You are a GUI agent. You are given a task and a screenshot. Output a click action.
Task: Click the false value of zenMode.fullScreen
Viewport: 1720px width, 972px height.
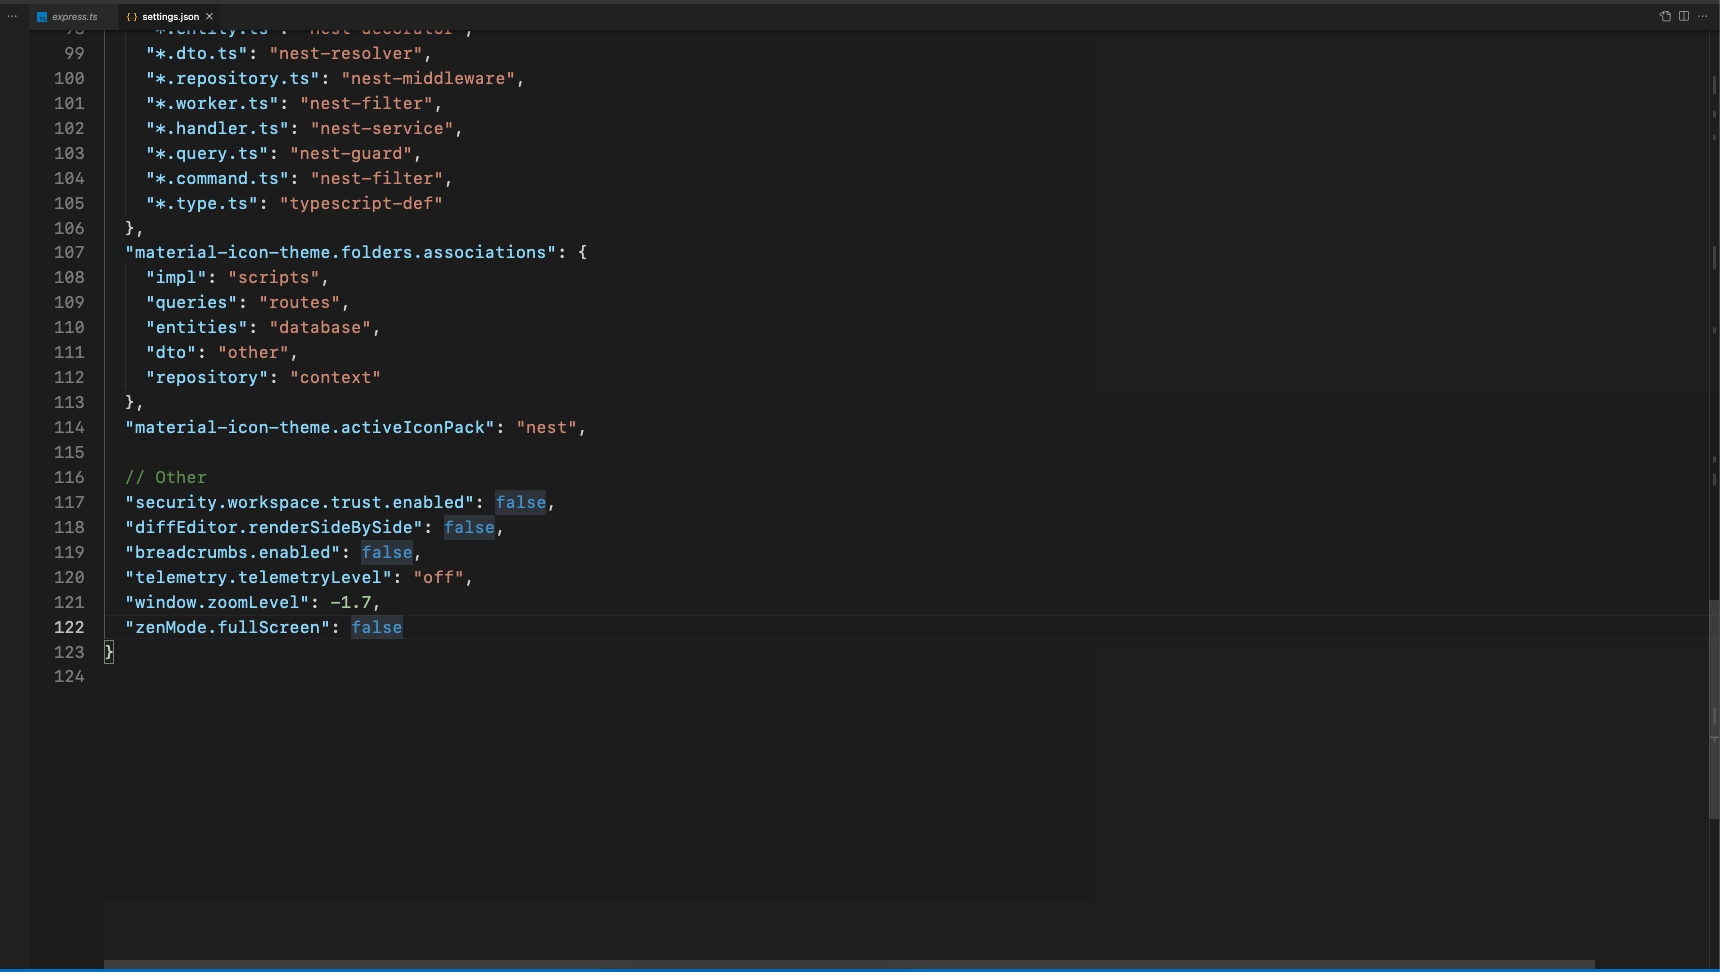click(377, 627)
